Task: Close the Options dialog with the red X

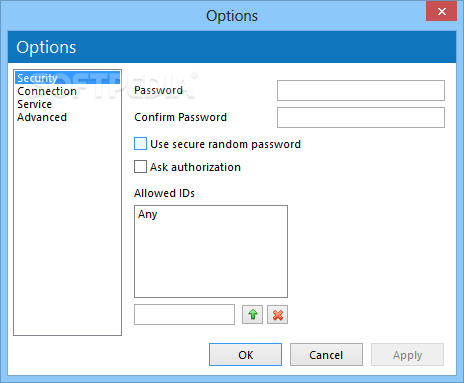Action: (x=441, y=11)
